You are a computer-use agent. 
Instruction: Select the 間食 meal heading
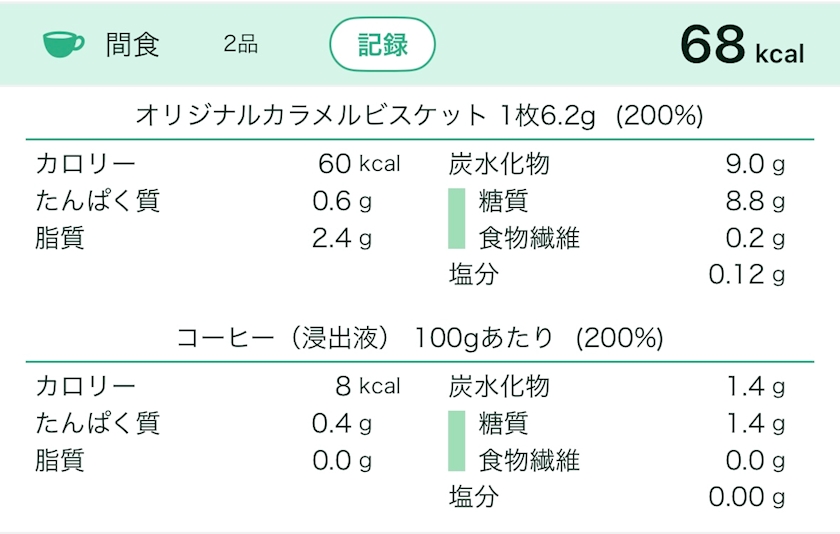[132, 45]
